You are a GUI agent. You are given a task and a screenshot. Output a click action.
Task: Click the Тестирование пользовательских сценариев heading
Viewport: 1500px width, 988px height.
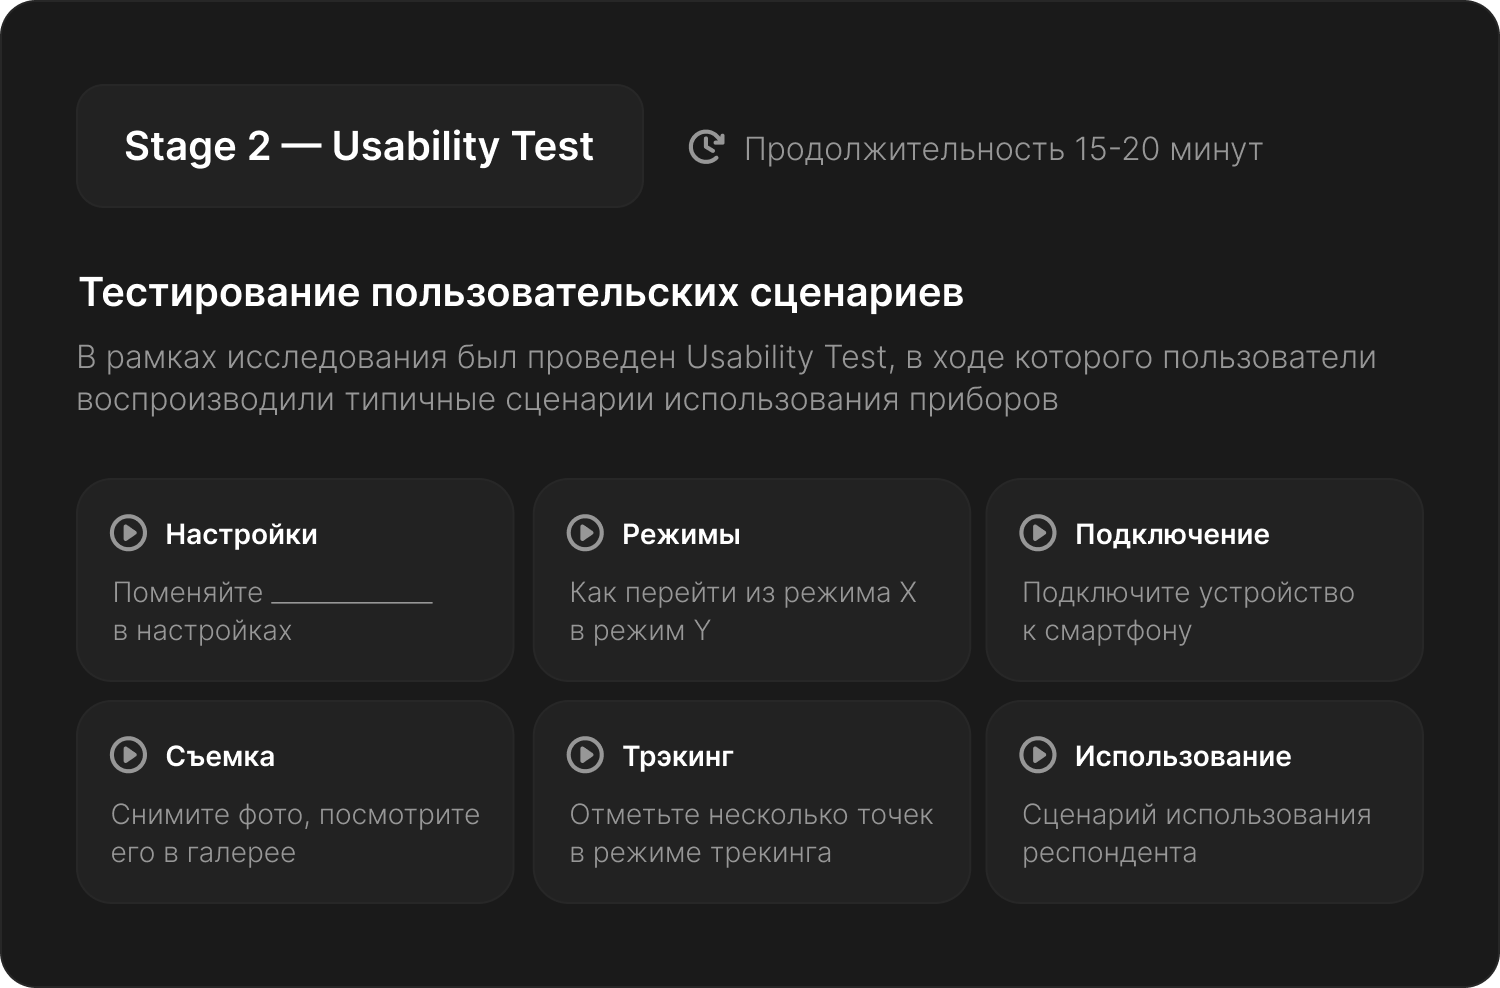(521, 293)
